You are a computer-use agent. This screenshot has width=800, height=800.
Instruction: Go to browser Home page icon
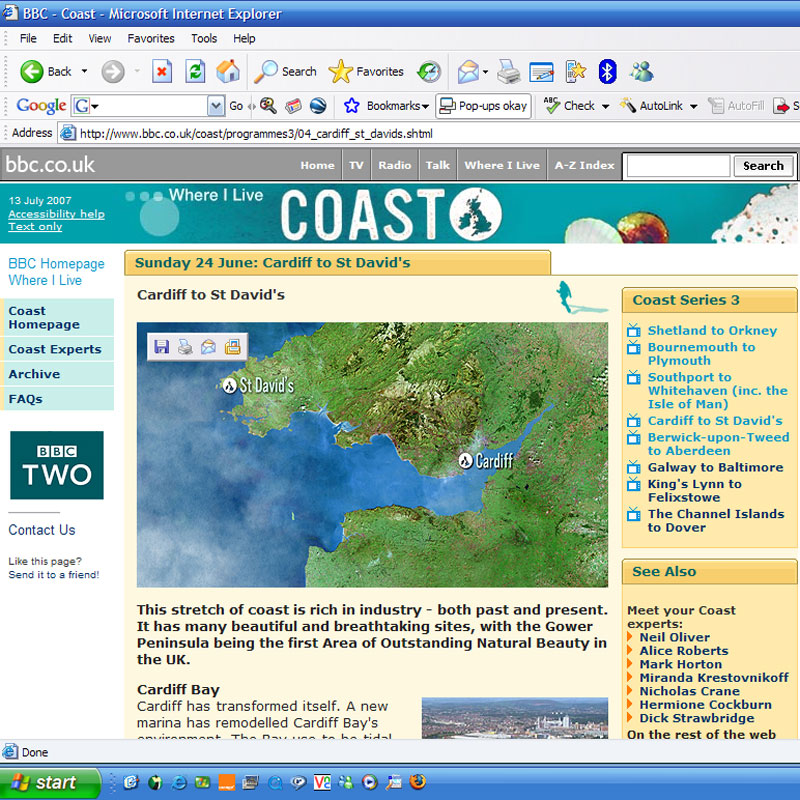pos(228,71)
